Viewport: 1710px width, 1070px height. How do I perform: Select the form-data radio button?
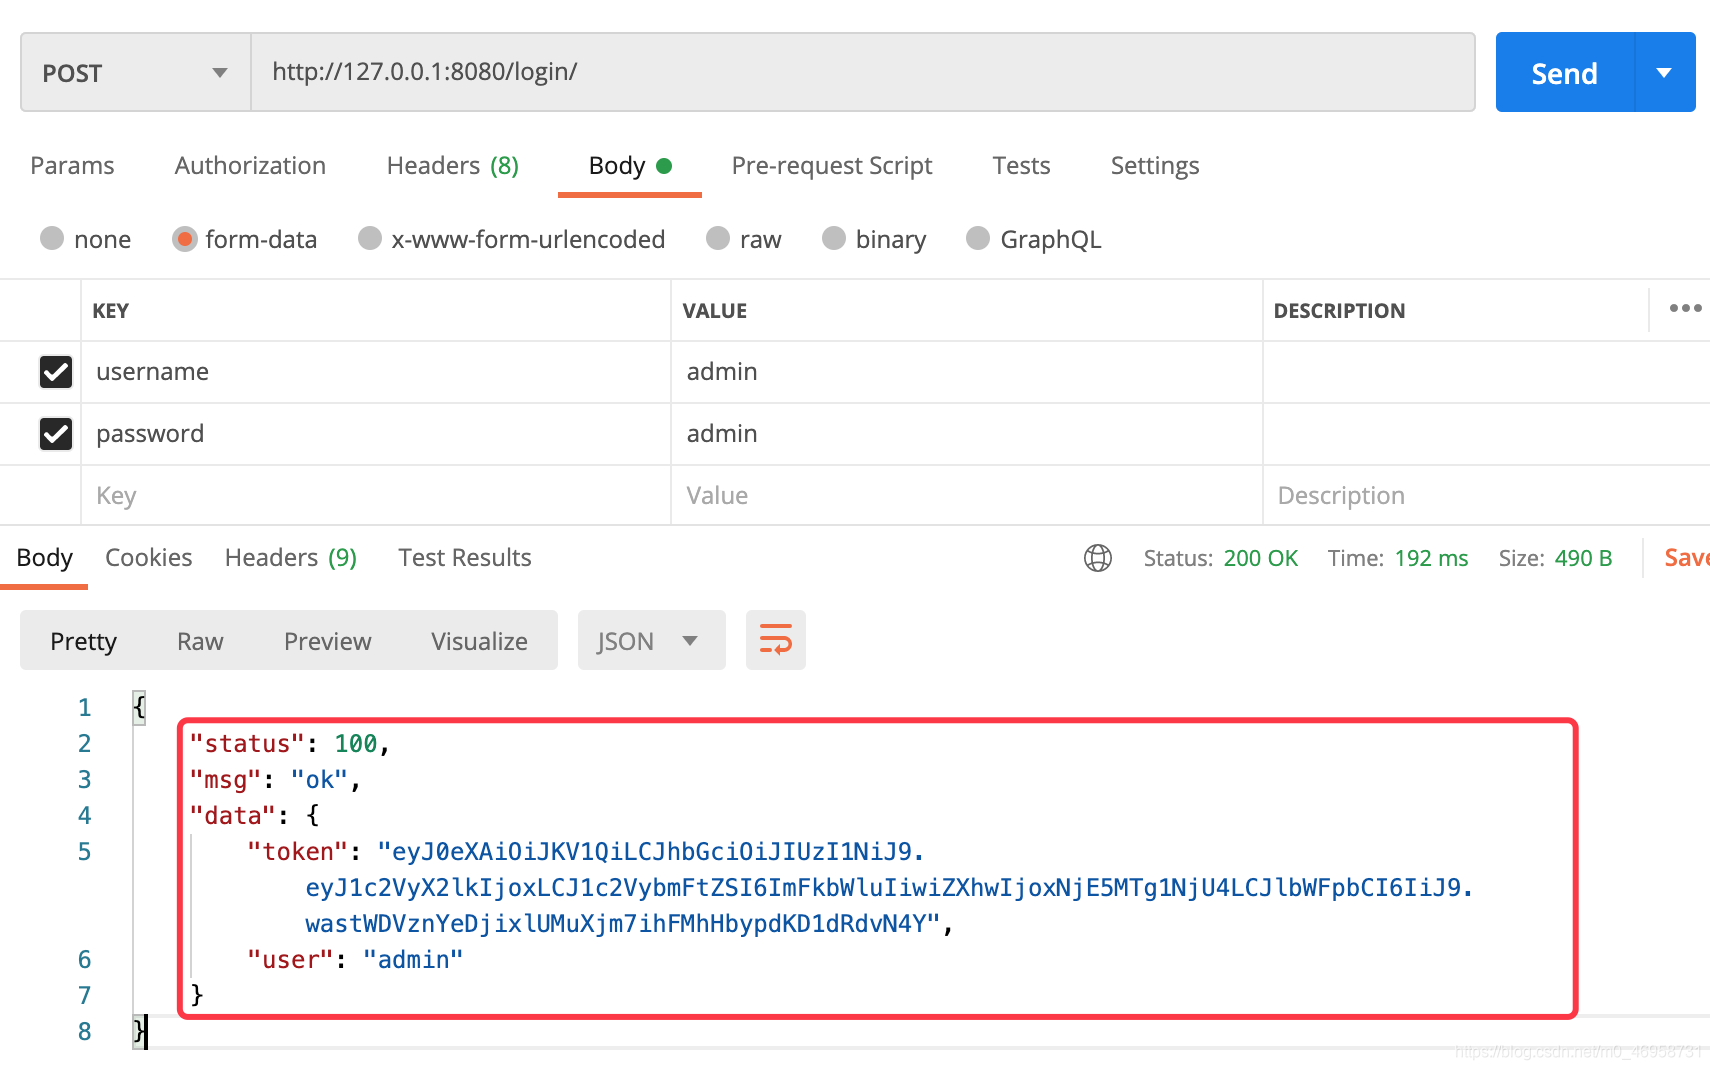184,239
